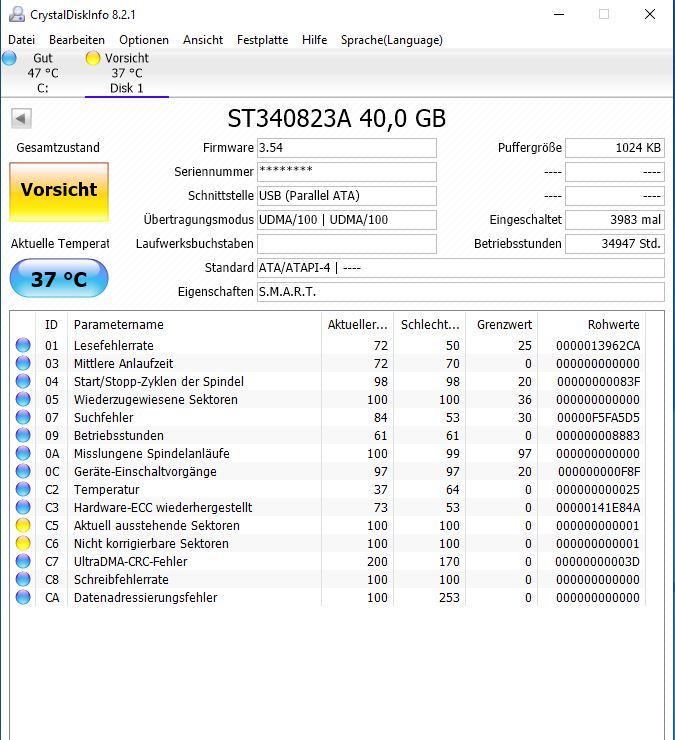This screenshot has height=740, width=675.
Task: Click blue orb in row 09 Betriebsstunden
Action: tap(23, 435)
